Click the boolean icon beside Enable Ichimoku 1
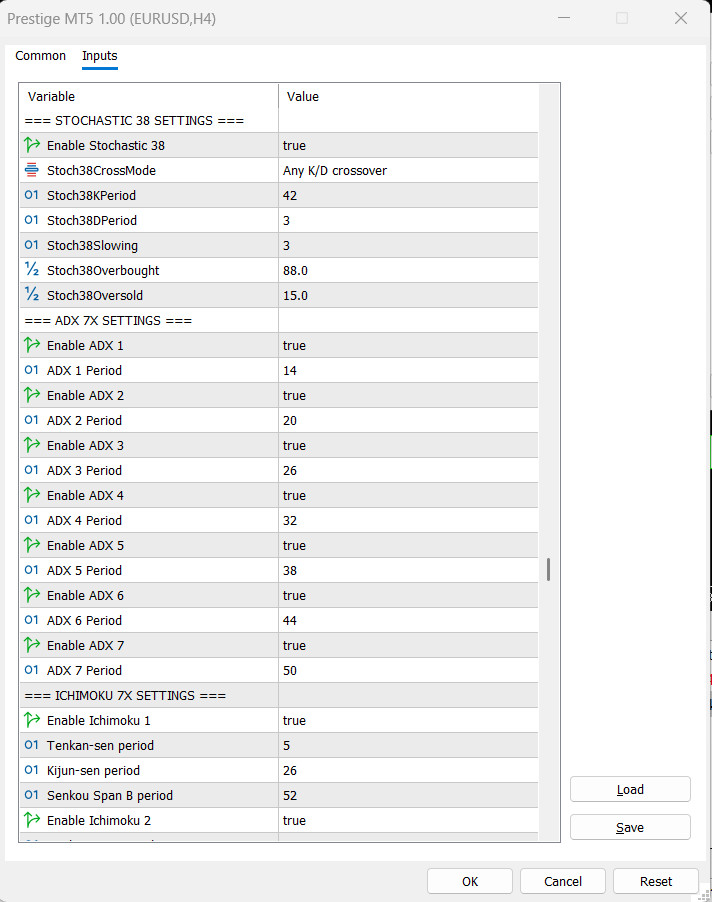 (x=32, y=720)
